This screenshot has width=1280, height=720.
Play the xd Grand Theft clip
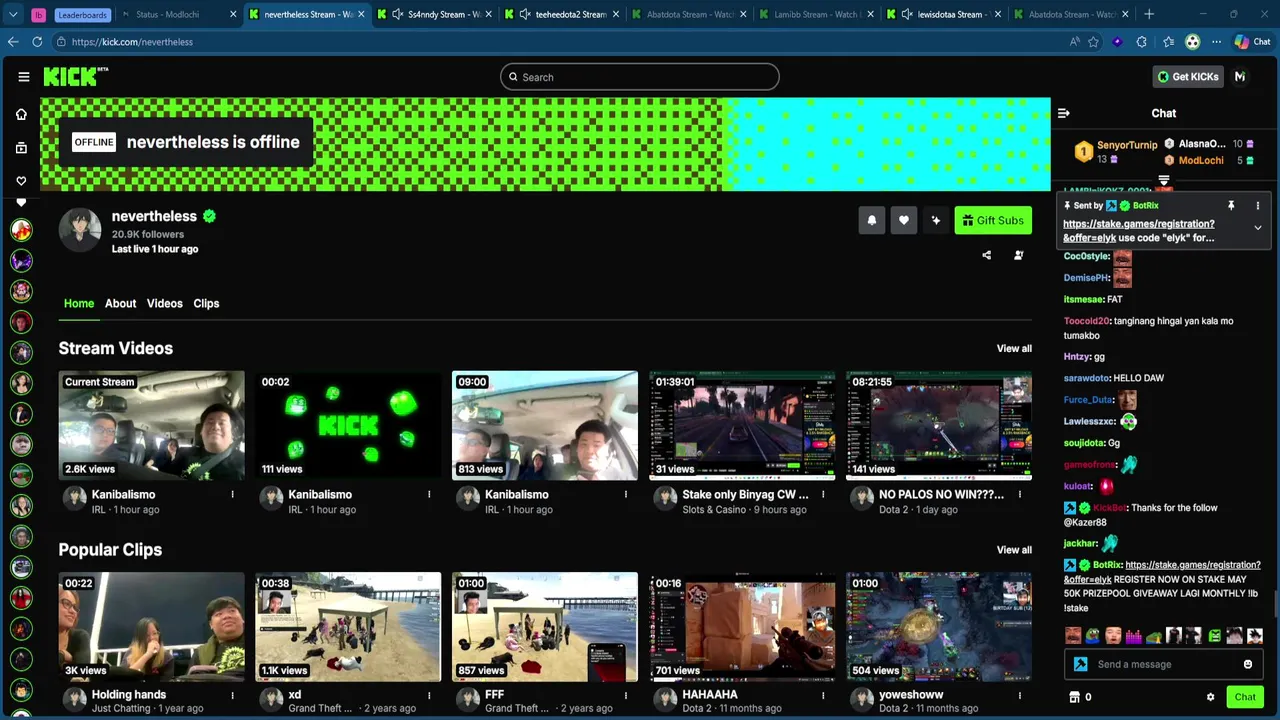point(348,627)
